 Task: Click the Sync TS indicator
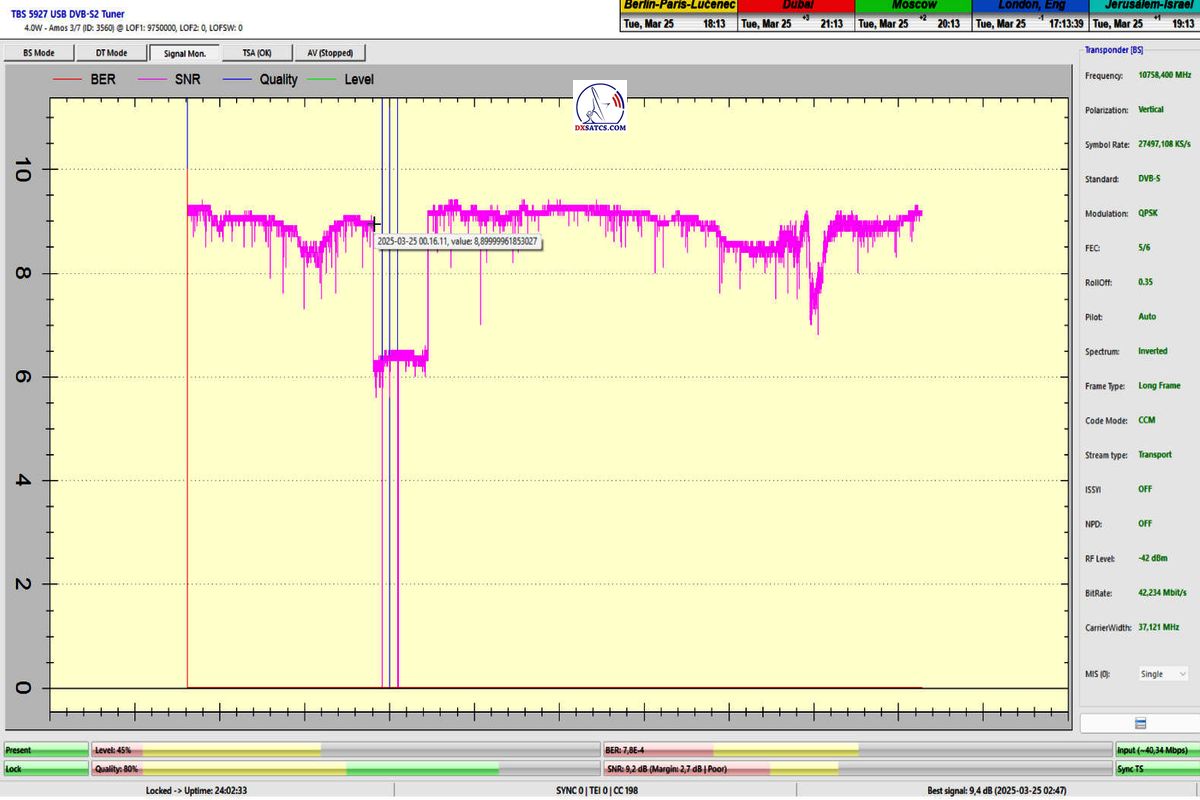[x=1156, y=769]
